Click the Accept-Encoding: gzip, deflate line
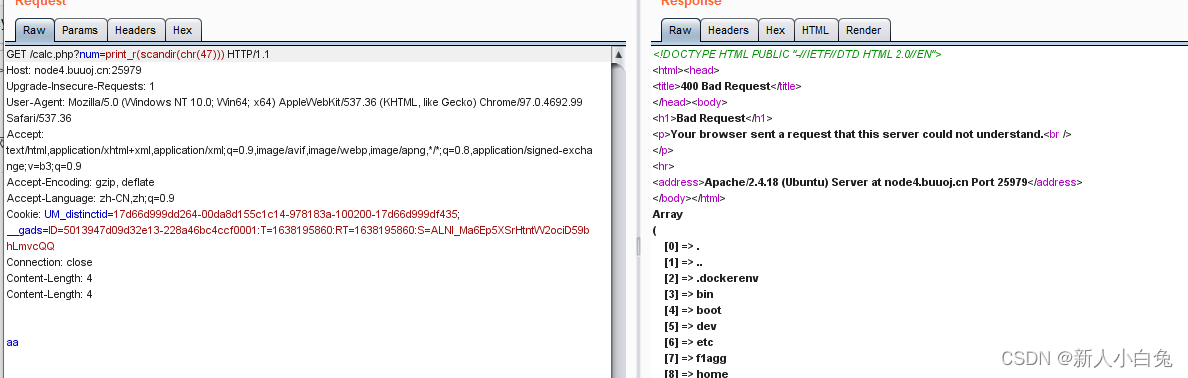The image size is (1188, 378). 80,182
